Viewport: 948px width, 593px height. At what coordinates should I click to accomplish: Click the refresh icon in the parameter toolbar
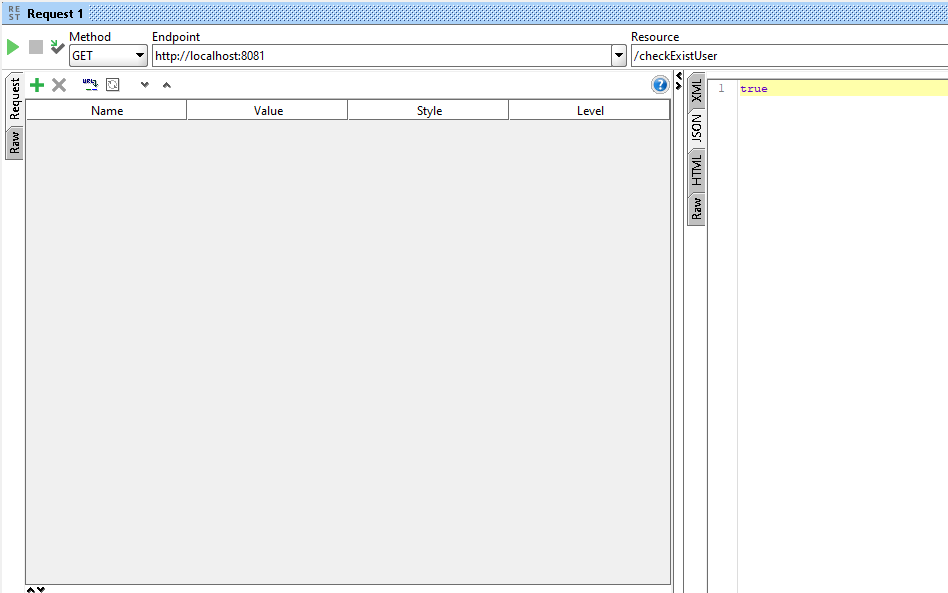click(113, 85)
